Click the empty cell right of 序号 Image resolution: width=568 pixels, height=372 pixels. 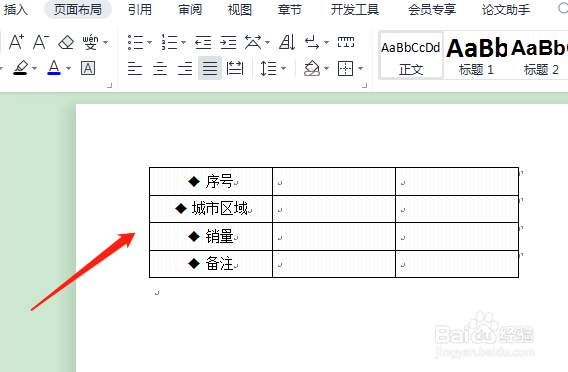334,181
